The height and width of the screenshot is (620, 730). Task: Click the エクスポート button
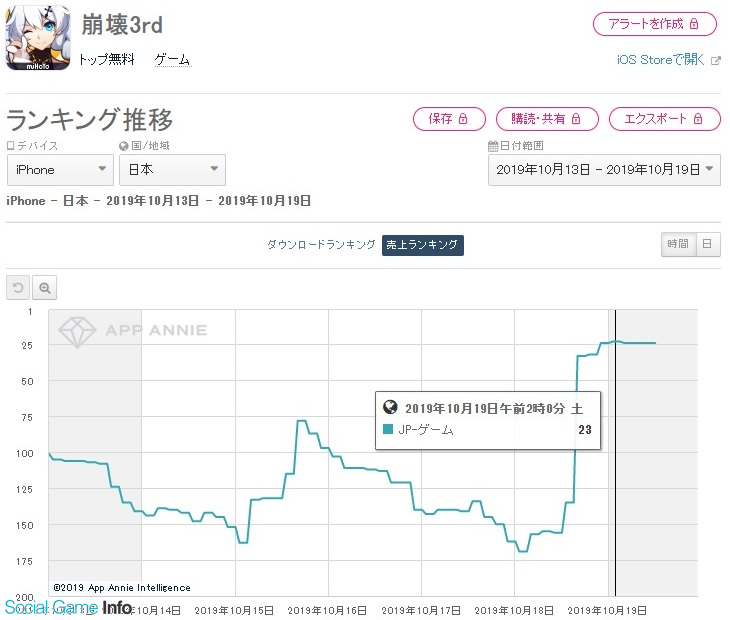coord(664,119)
